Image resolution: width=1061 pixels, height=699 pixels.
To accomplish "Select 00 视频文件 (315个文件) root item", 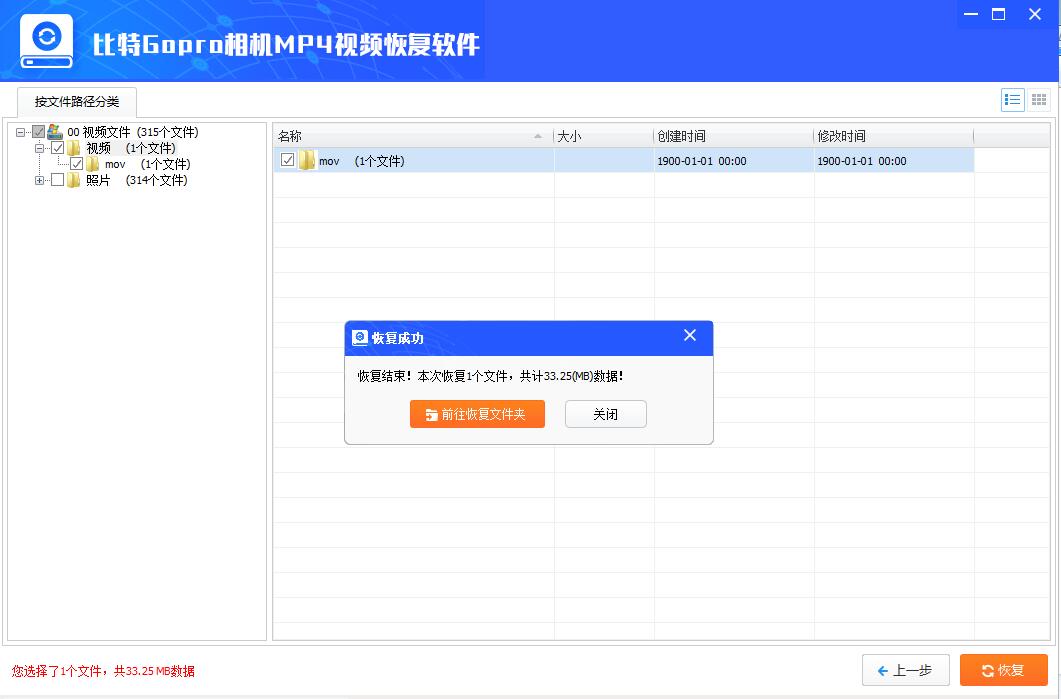I will [133, 132].
